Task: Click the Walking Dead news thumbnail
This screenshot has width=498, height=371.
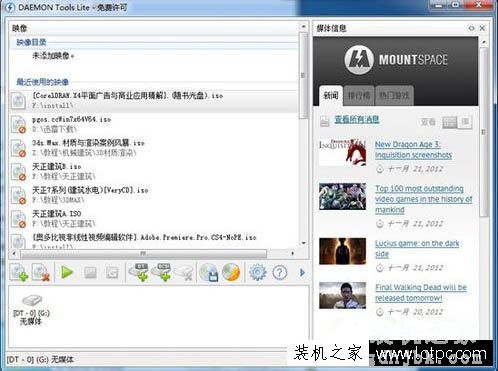Action: tap(342, 295)
